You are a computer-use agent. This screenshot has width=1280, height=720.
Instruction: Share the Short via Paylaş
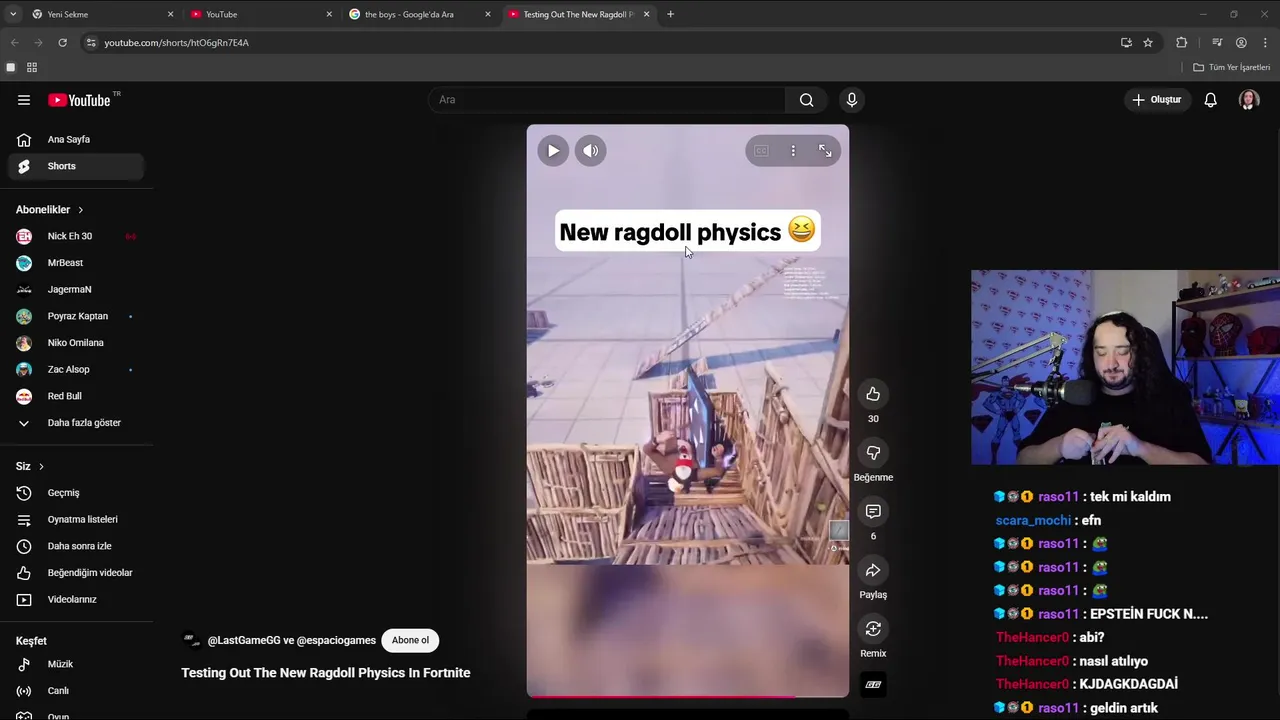coord(873,570)
